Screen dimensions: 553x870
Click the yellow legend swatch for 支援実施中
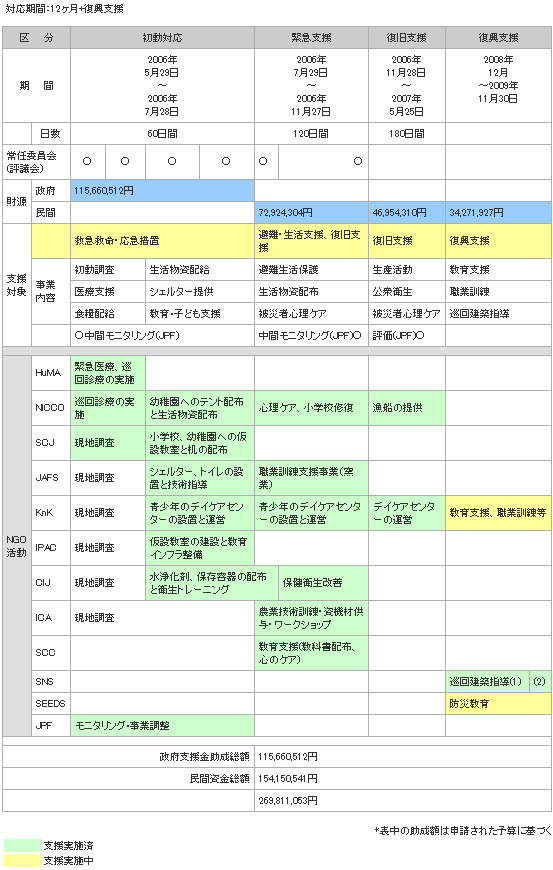pyautogui.click(x=23, y=860)
